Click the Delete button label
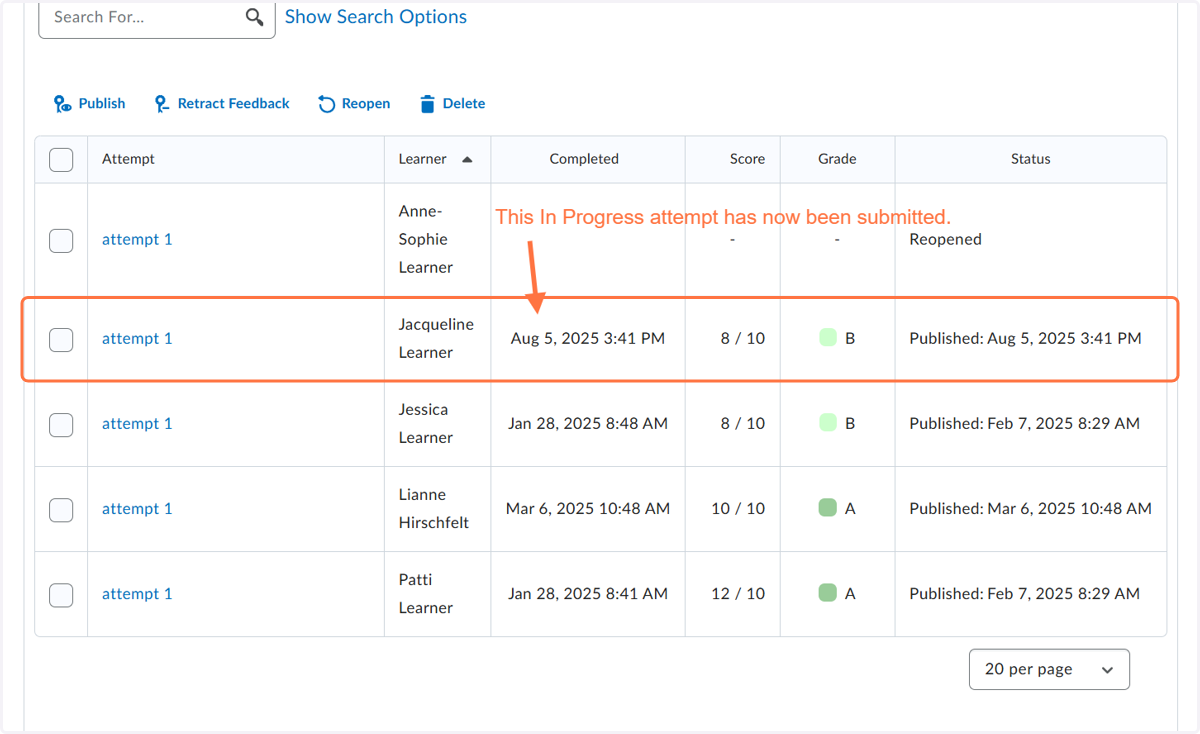The image size is (1200, 734). 464,104
